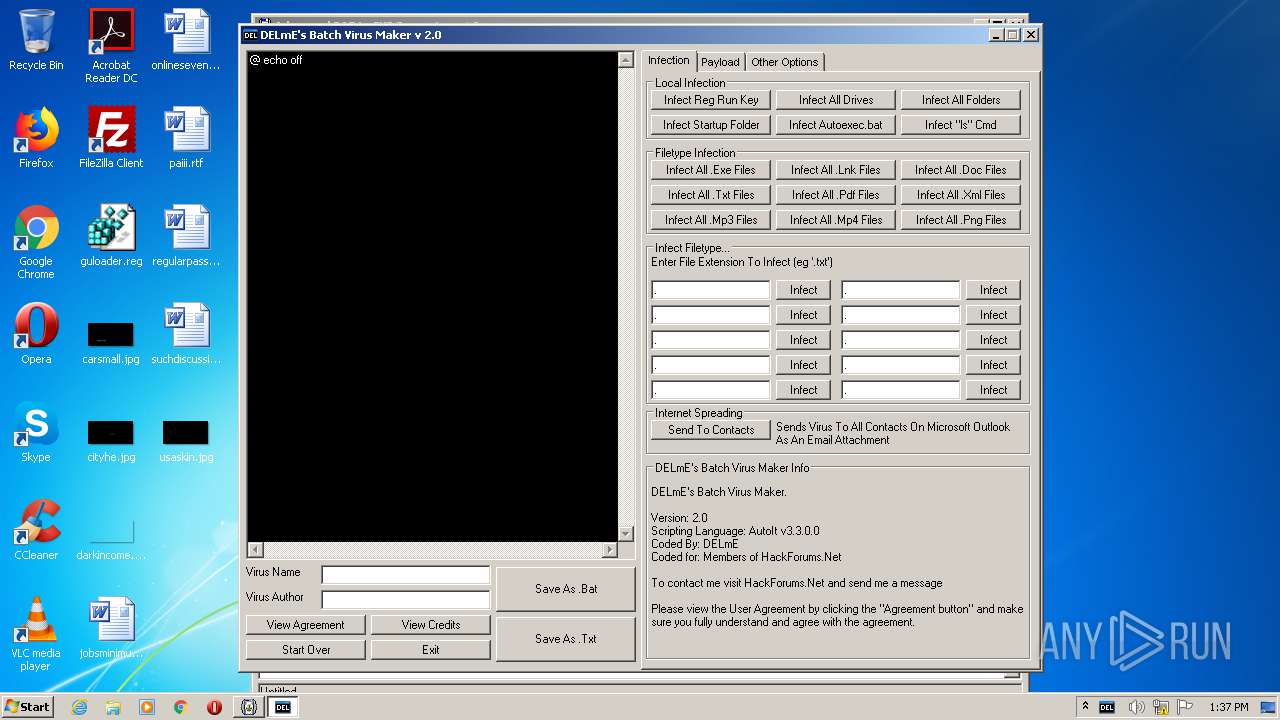Click the first file extension input field
This screenshot has width=1280, height=720.
pos(711,290)
